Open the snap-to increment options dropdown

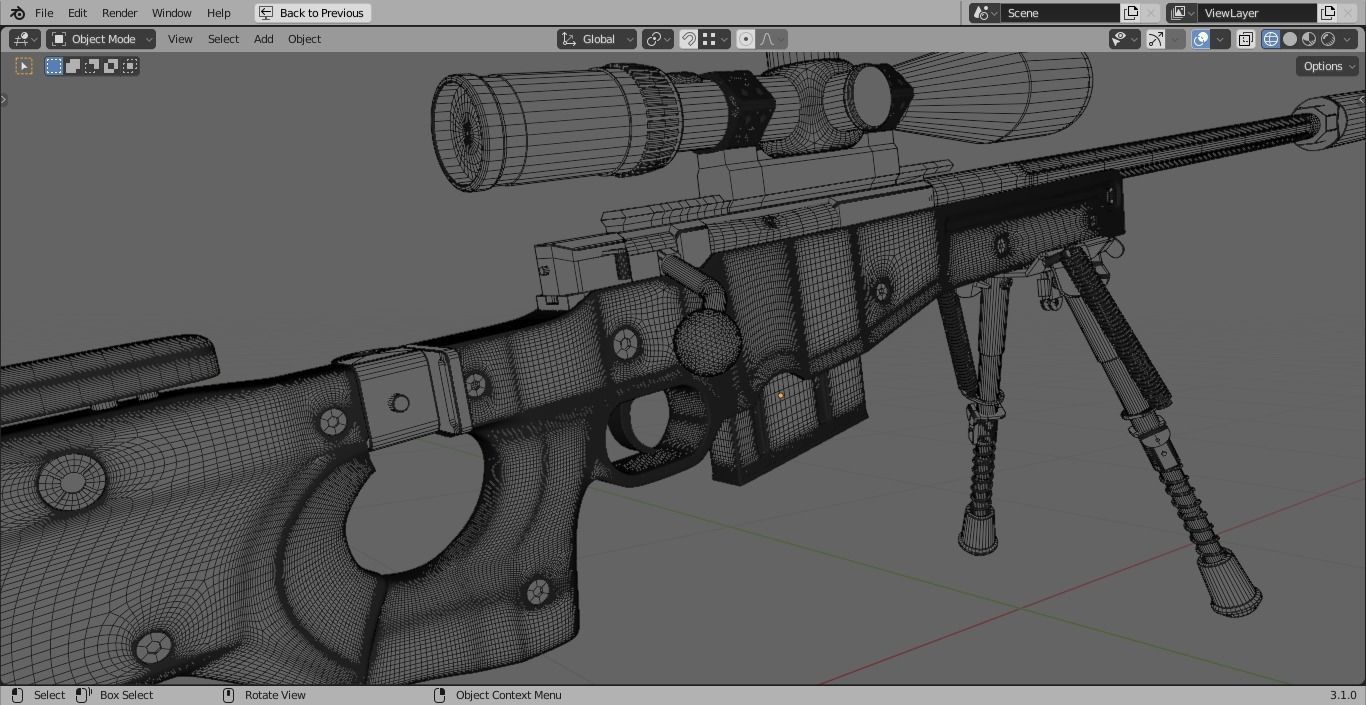coord(715,39)
